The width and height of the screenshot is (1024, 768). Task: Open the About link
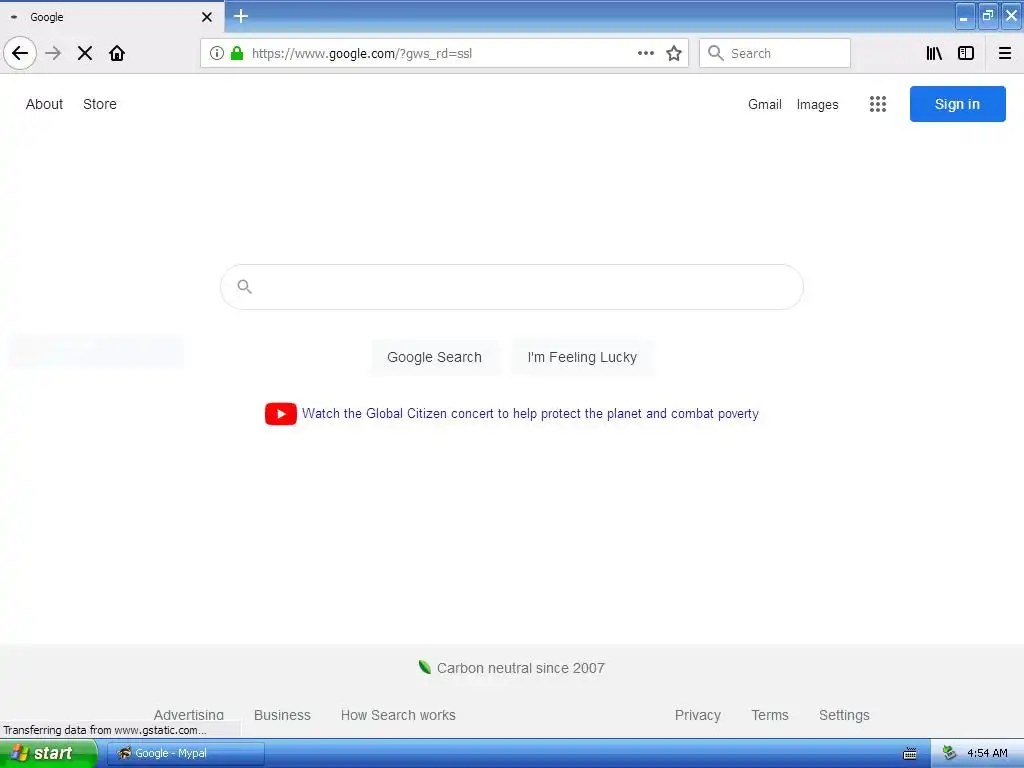point(44,104)
